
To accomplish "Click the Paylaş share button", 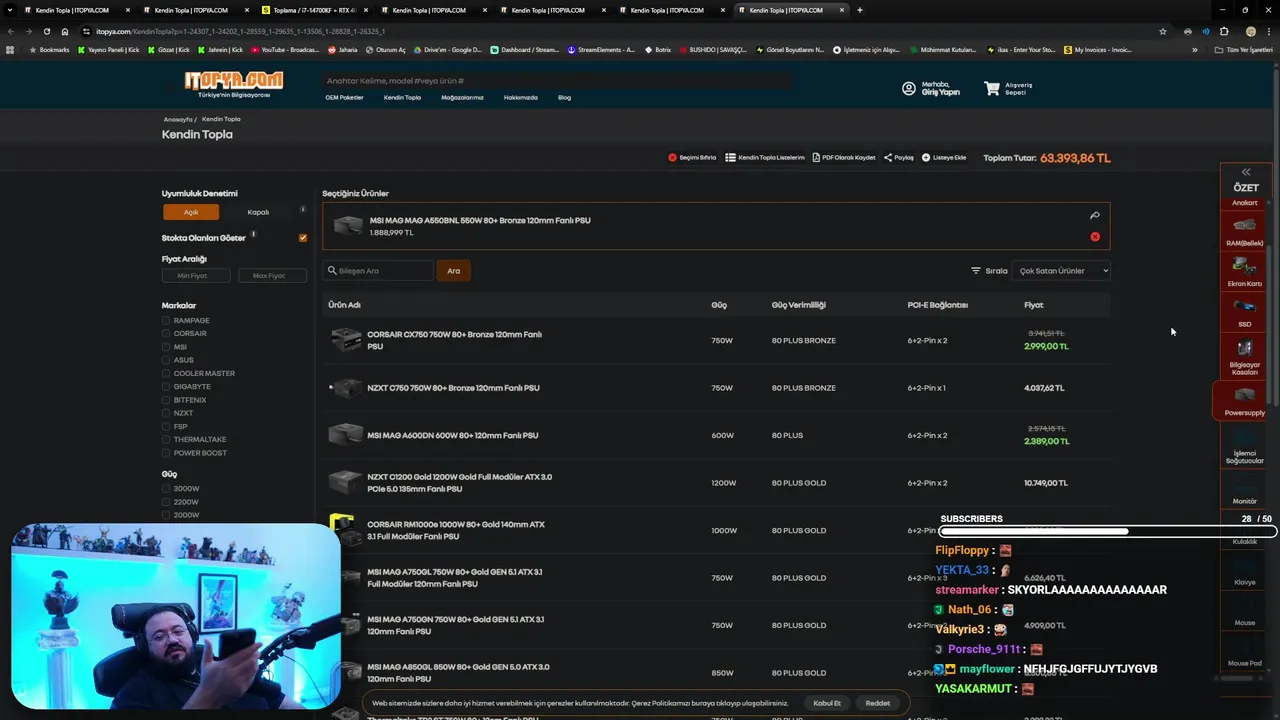I will 899,158.
